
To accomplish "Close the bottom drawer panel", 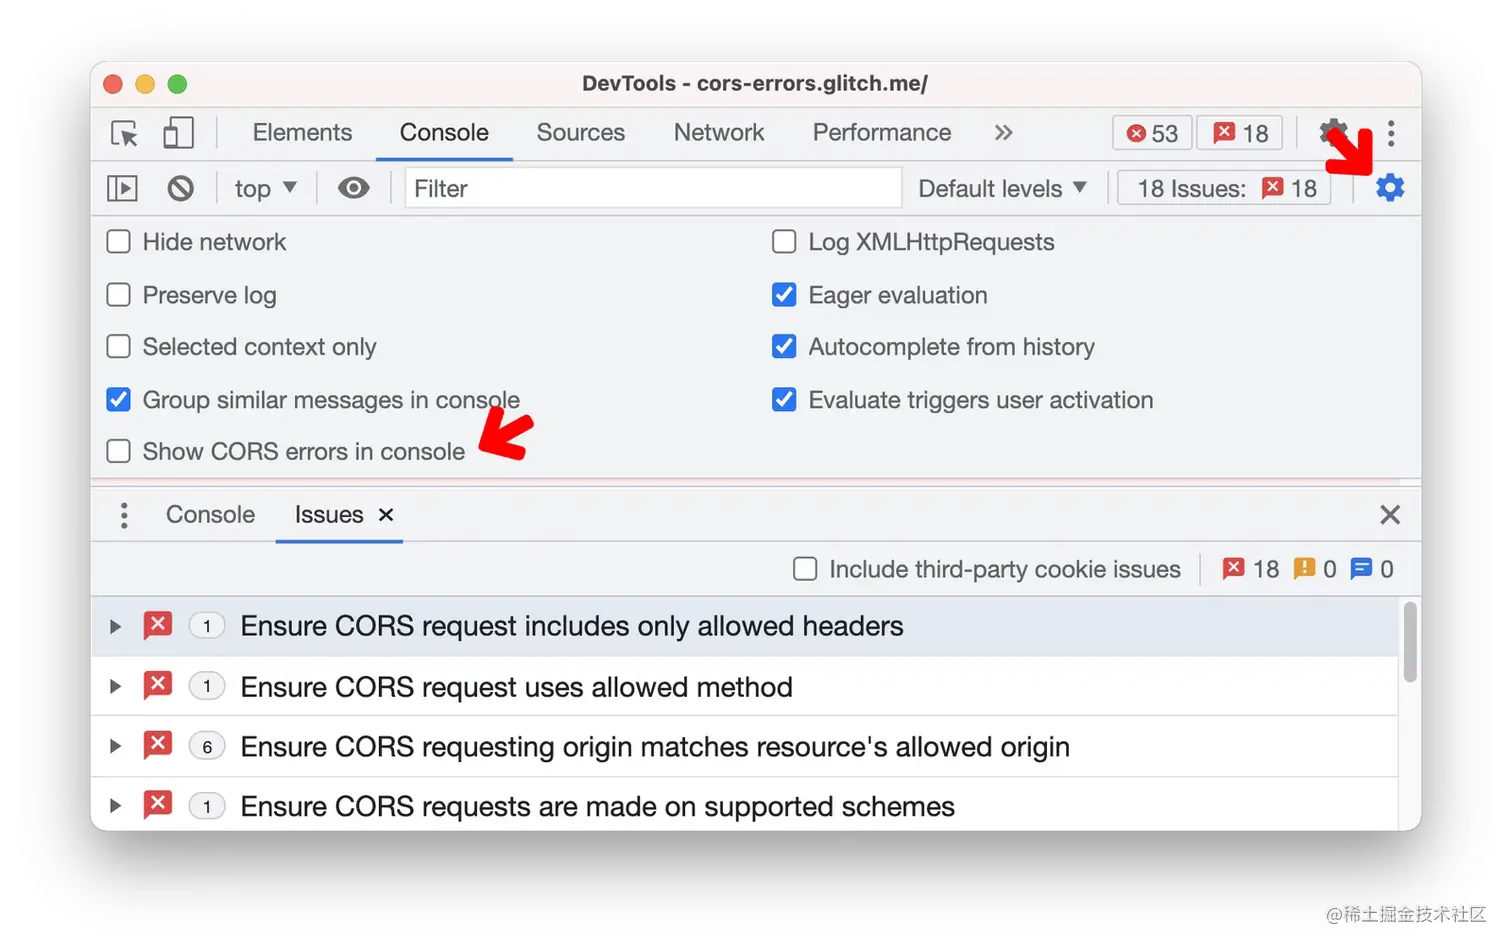I will [x=1390, y=515].
